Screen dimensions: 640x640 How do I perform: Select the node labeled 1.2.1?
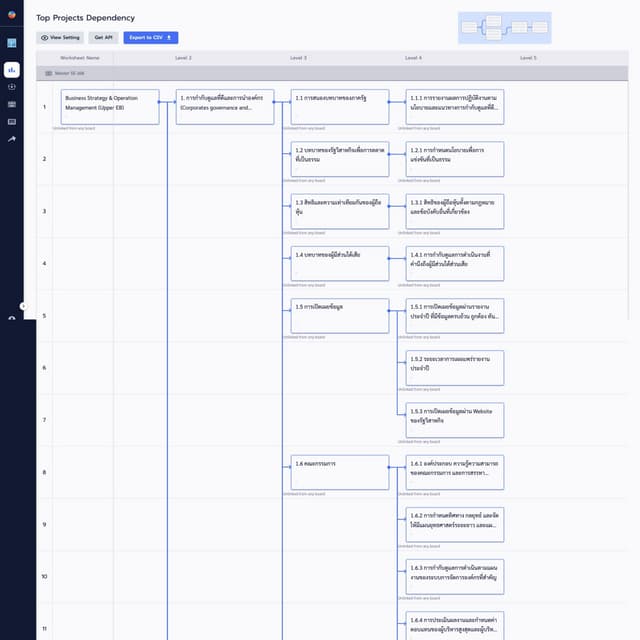pyautogui.click(x=455, y=158)
